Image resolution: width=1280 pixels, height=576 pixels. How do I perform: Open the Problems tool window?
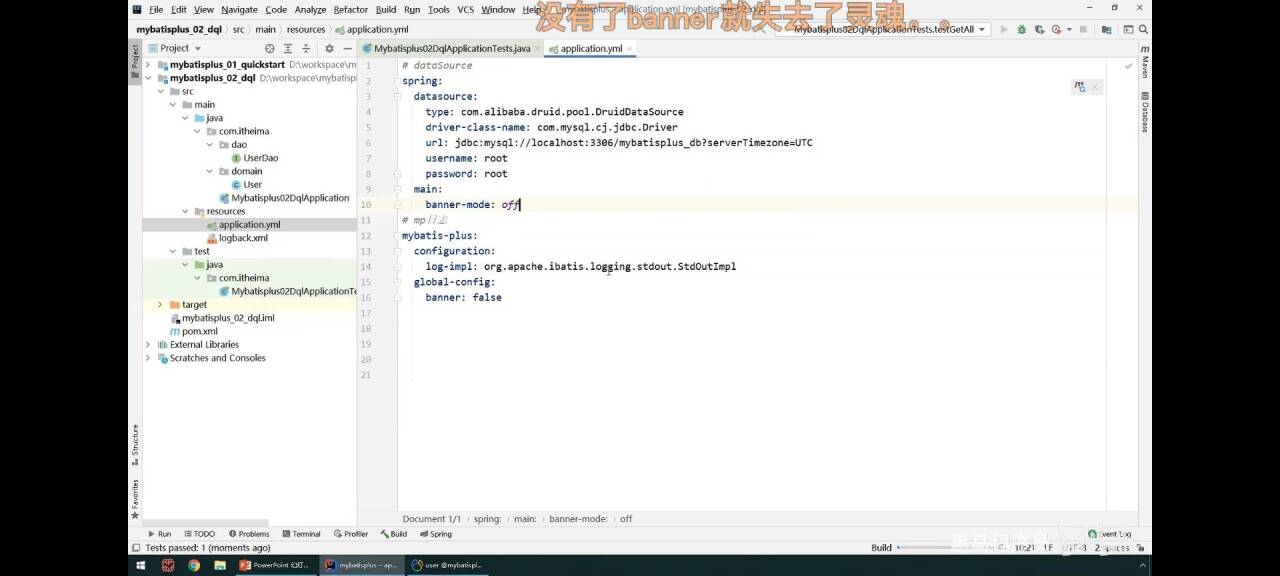tap(249, 534)
